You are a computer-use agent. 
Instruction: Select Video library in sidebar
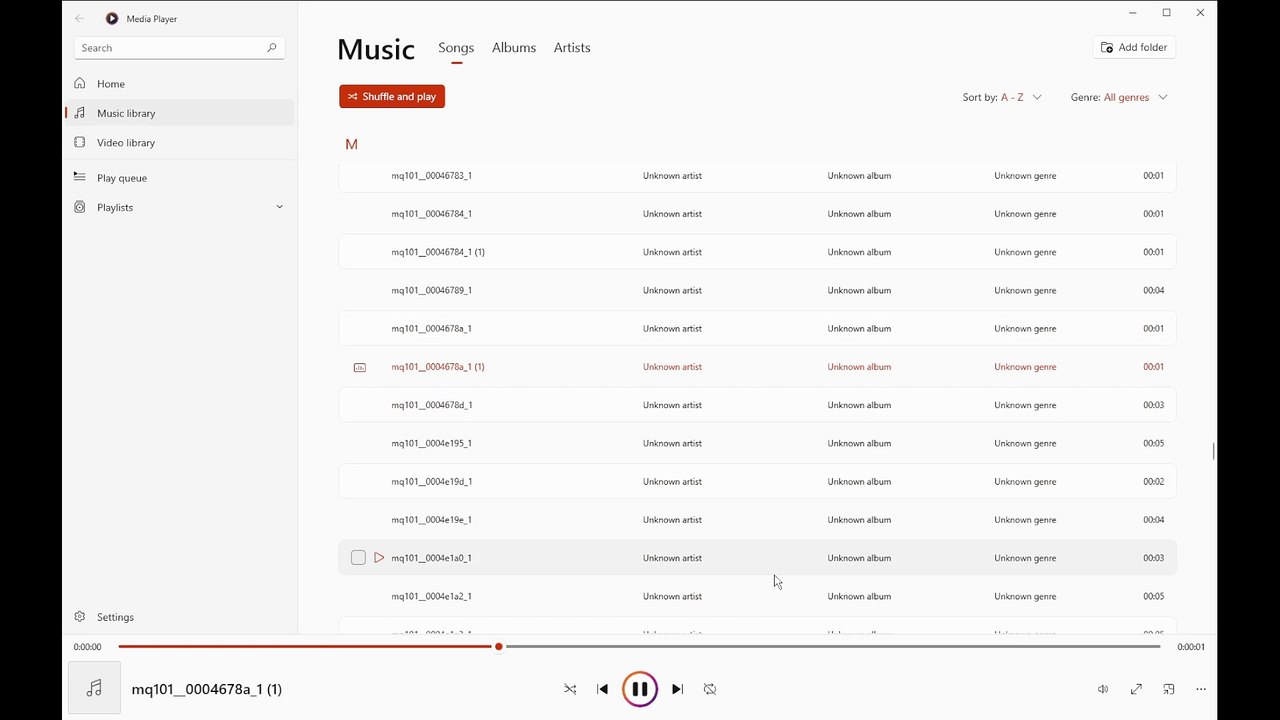179,142
